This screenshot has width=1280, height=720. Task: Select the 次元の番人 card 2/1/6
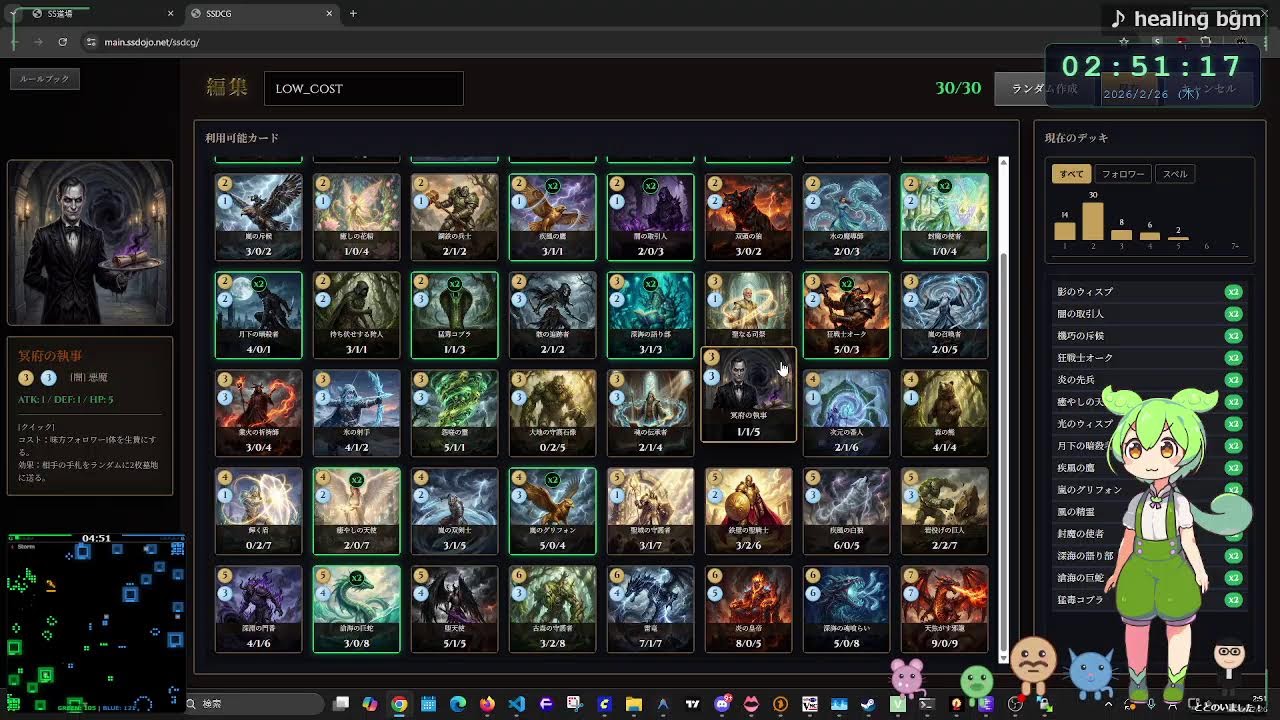[846, 413]
